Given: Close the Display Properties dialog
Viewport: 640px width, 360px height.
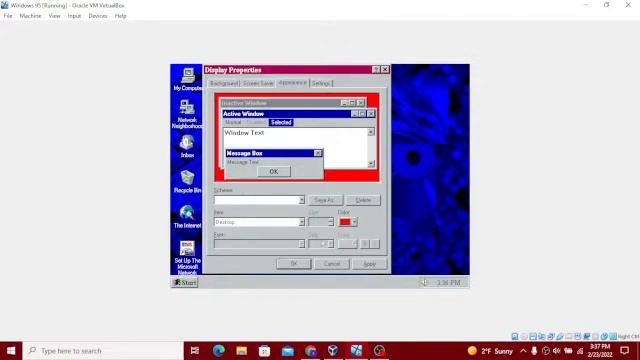Looking at the screenshot, I should 385,70.
